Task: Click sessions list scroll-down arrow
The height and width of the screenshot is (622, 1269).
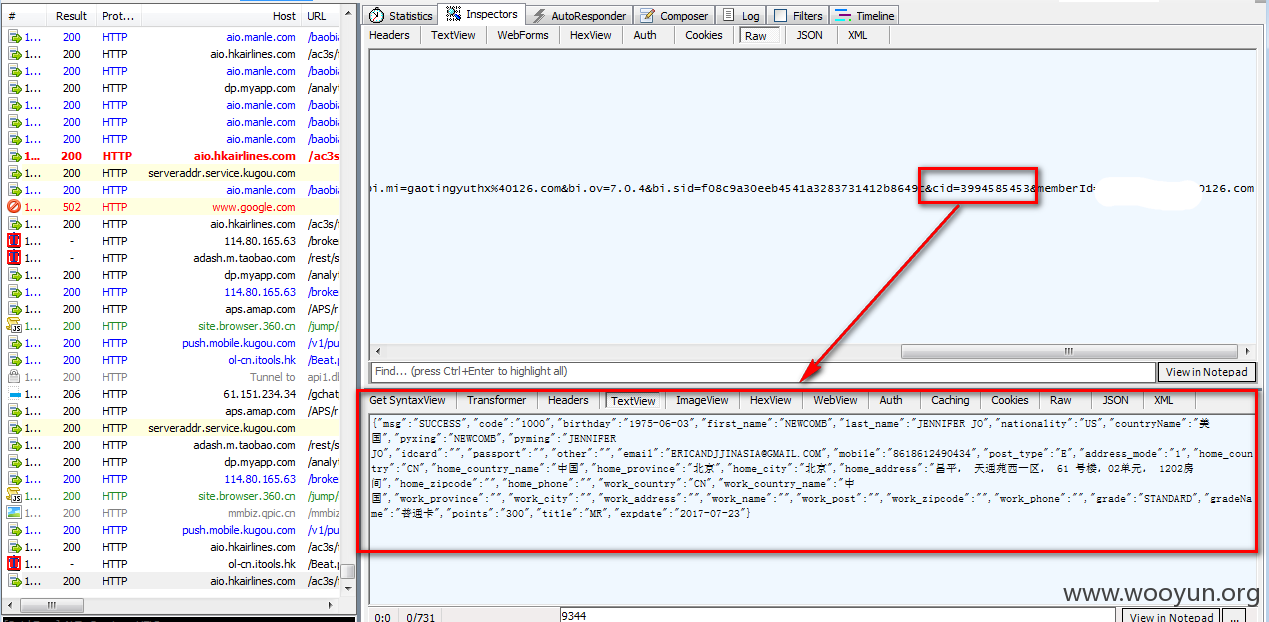Action: tap(349, 590)
